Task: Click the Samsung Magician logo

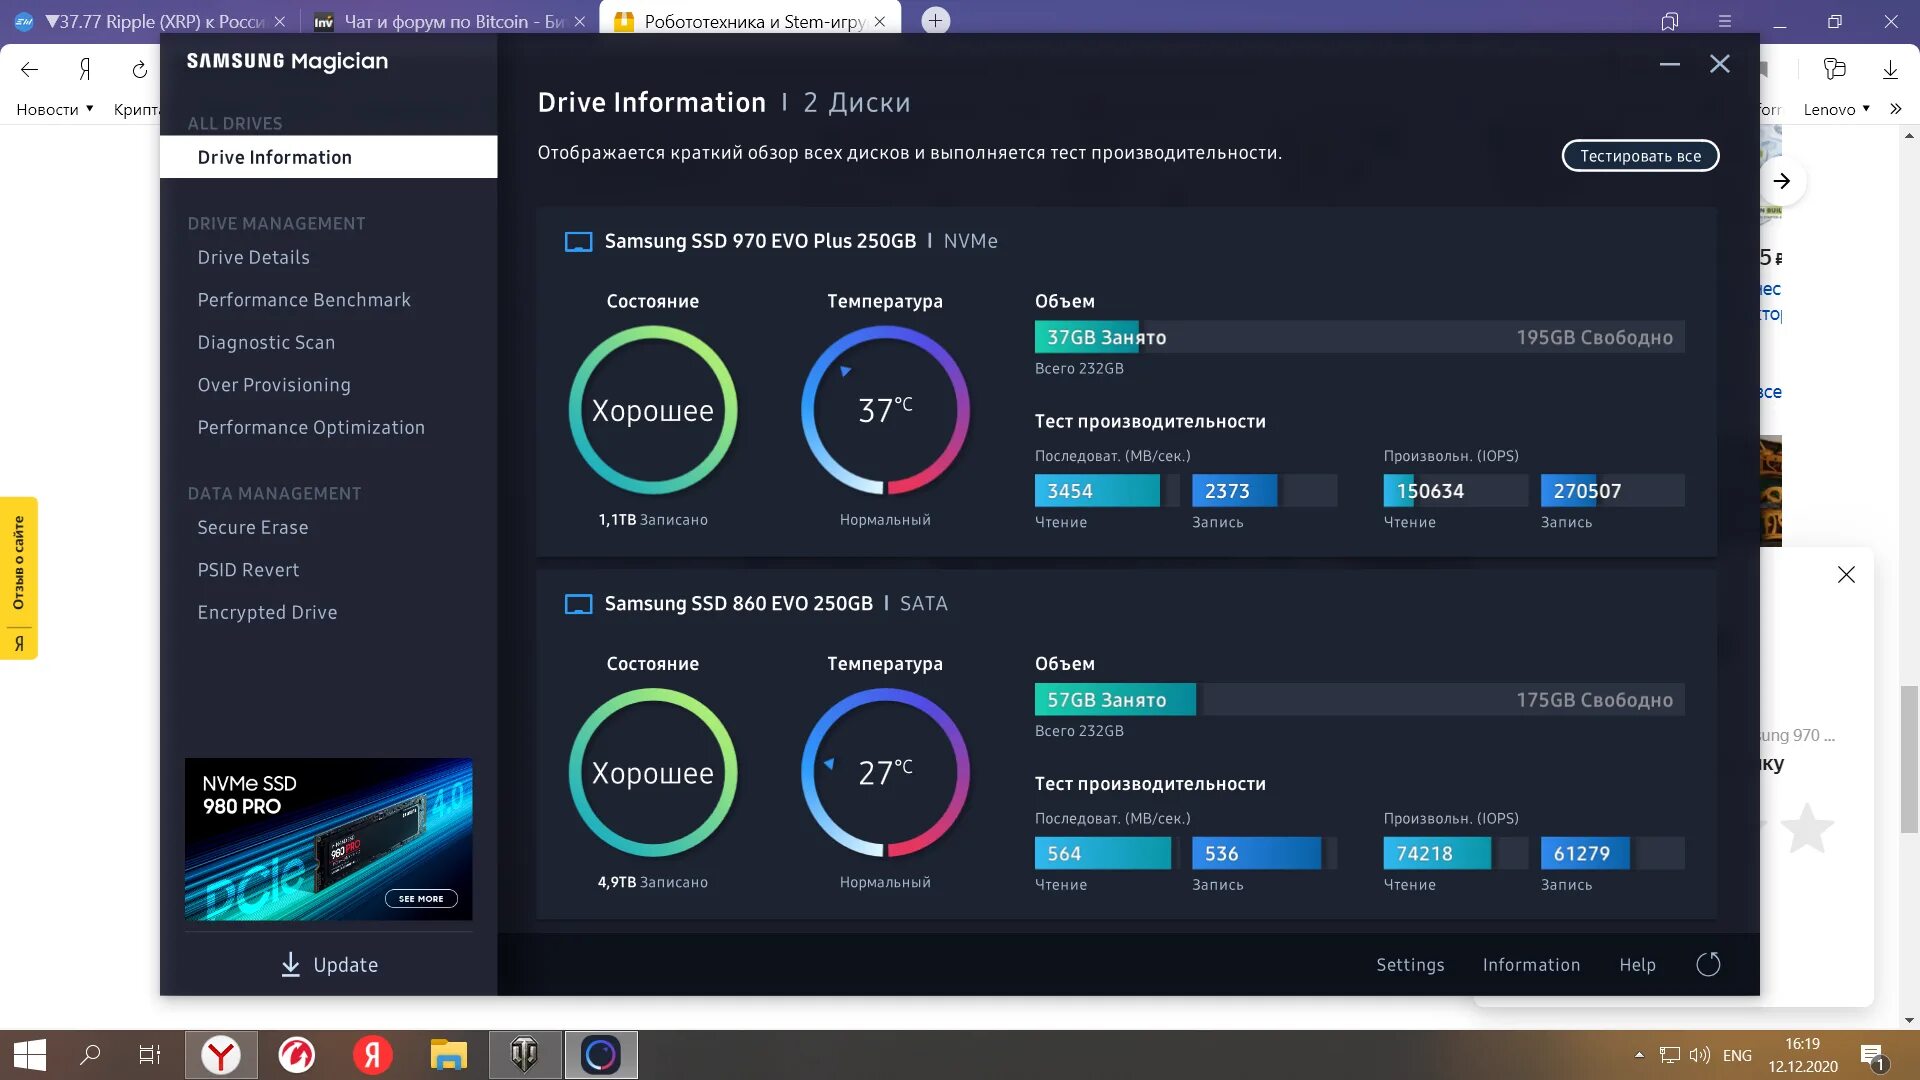Action: click(286, 61)
